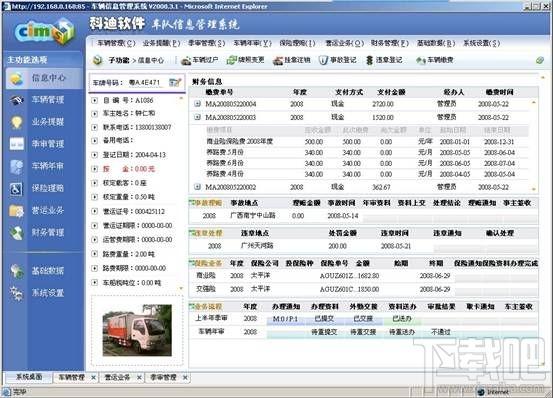Click the 挂靠注销 toolbar button
553x398 pixels.
click(291, 60)
